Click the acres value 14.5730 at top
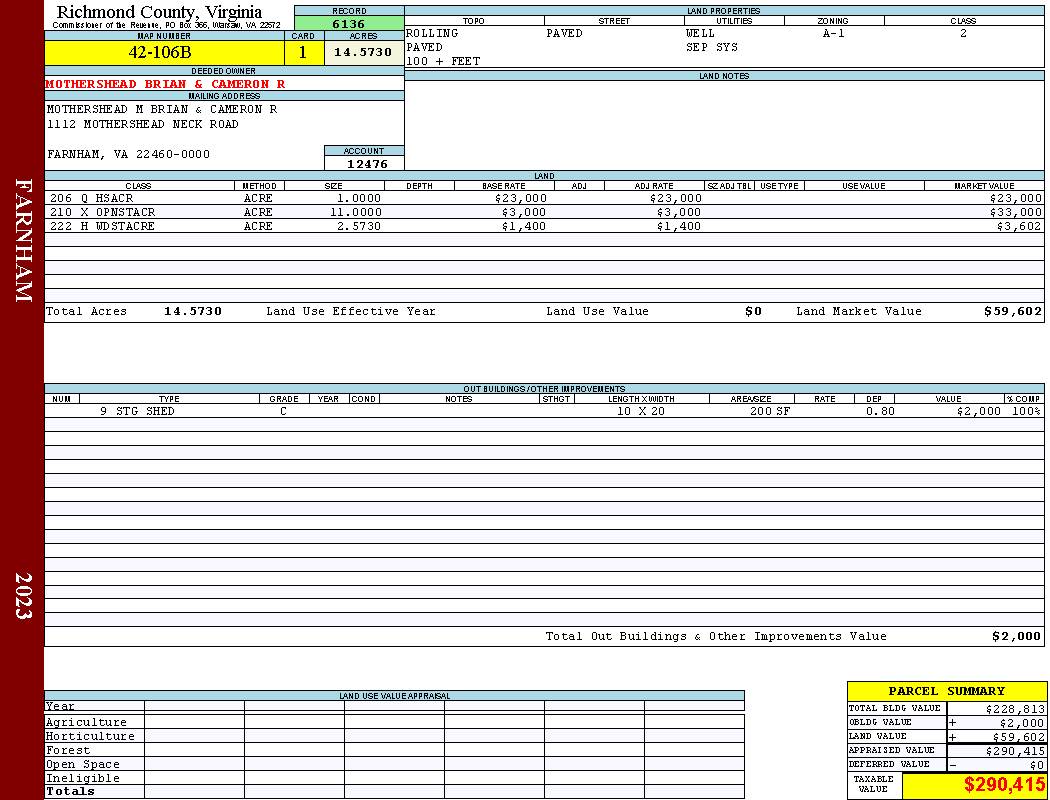The height and width of the screenshot is (800, 1050). click(x=363, y=52)
